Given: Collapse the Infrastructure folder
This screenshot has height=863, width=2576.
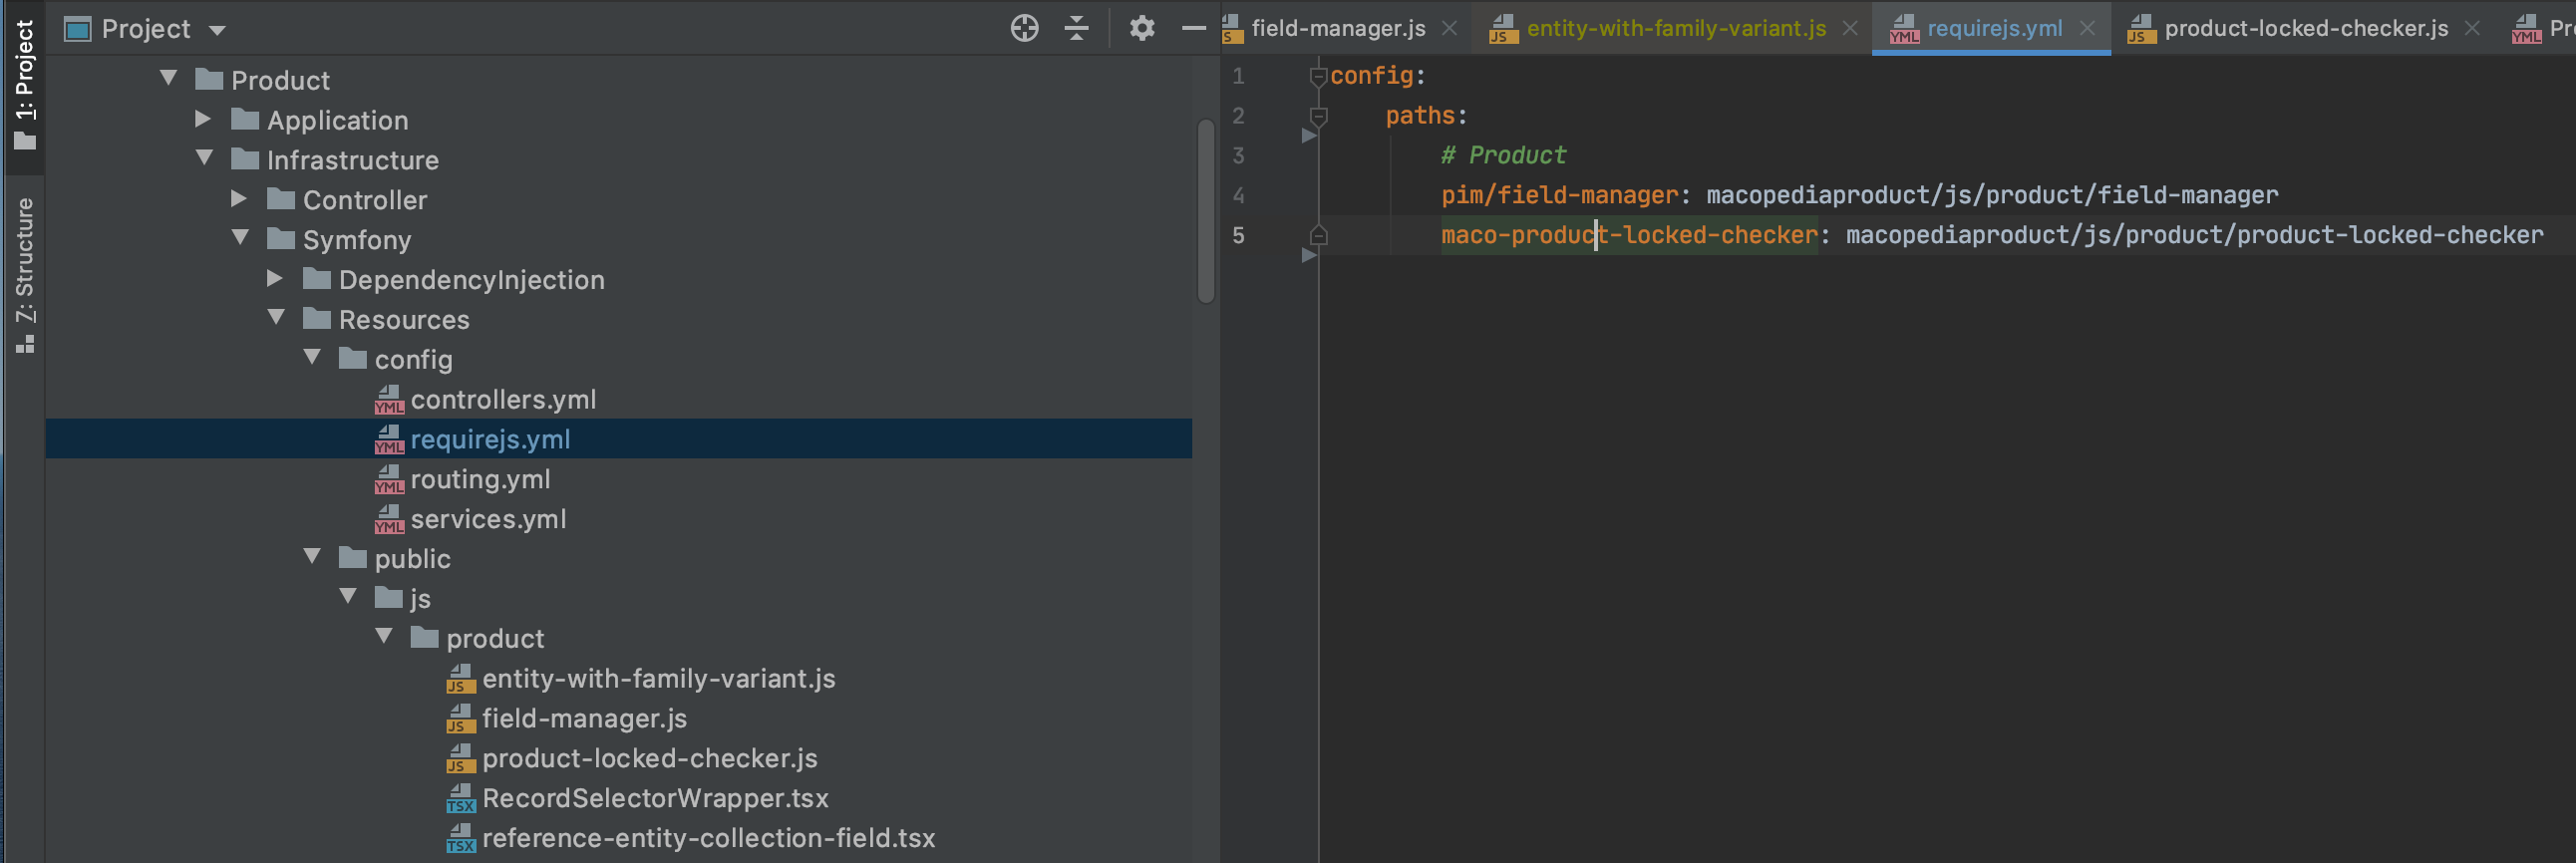Looking at the screenshot, I should [x=205, y=158].
